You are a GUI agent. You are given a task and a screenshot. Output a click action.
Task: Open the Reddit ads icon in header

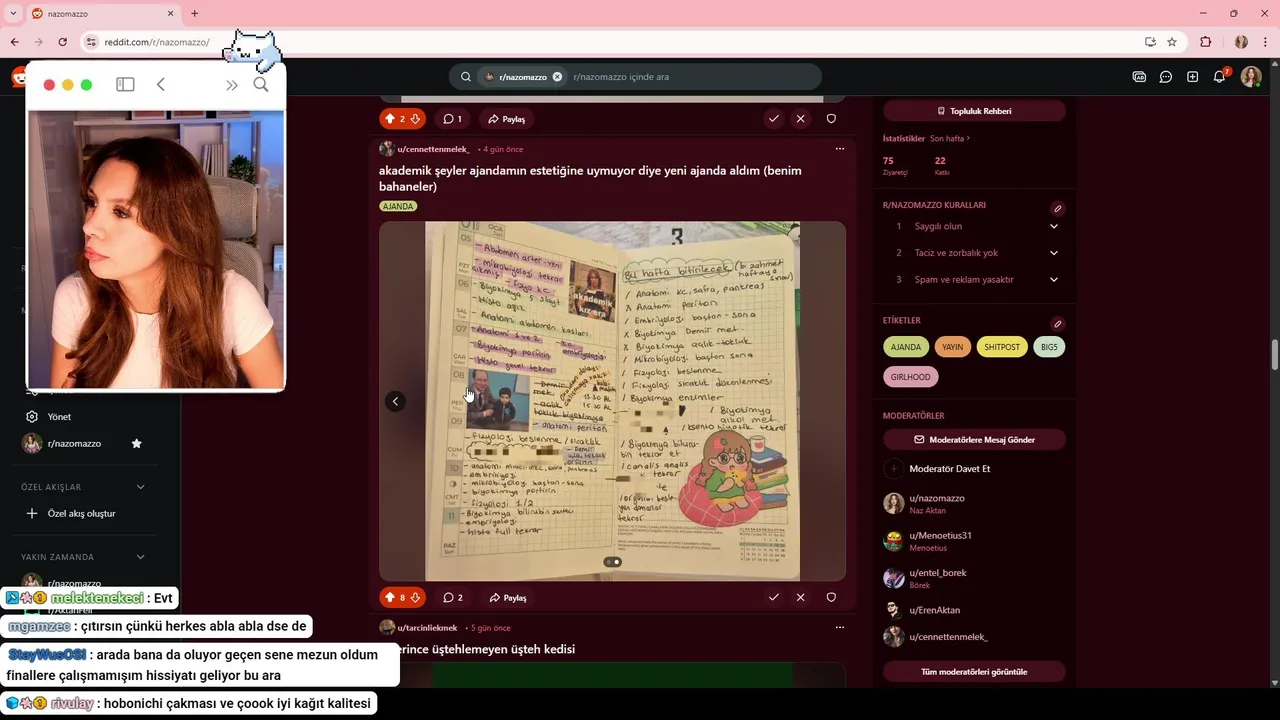(x=1139, y=77)
